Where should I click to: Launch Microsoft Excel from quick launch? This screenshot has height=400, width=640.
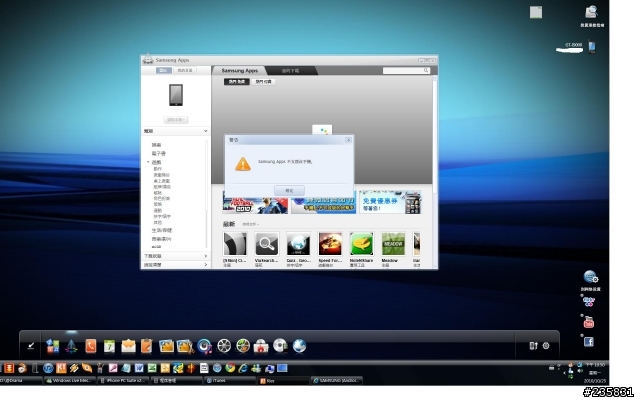coord(152,368)
